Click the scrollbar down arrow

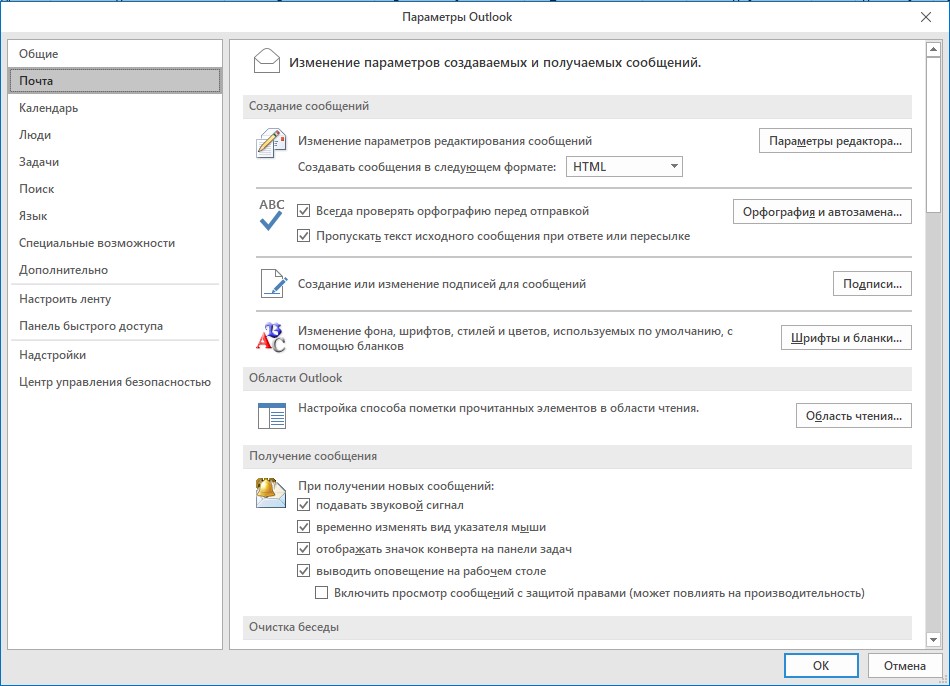click(x=933, y=639)
